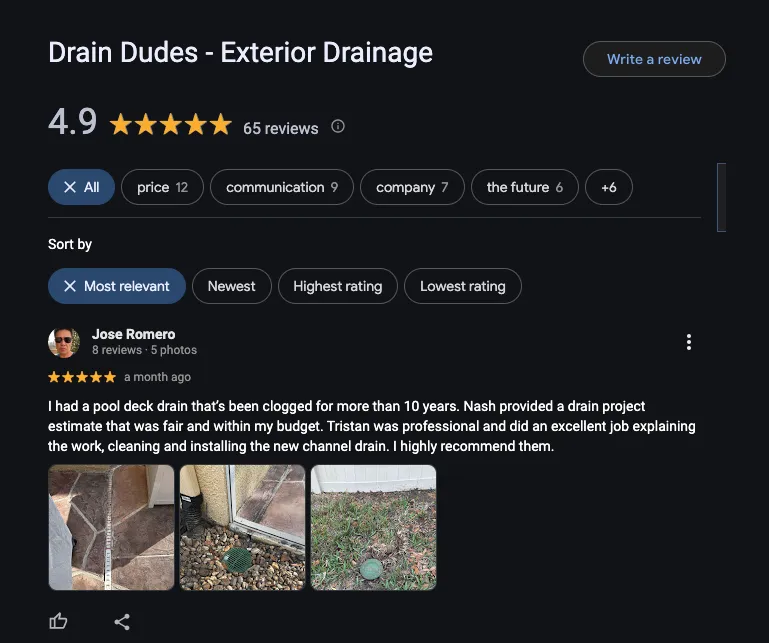Open the green drain cover in gravel photo

pyautogui.click(x=242, y=527)
